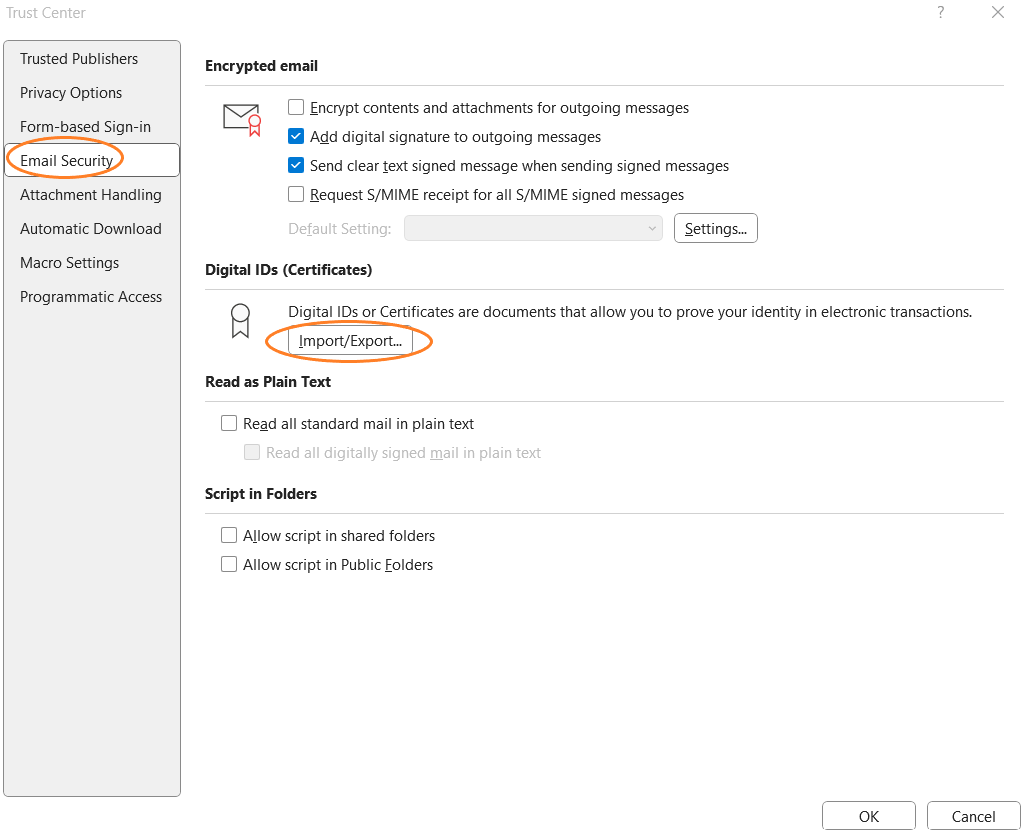Screen dimensions: 1023x832
Task: Open encrypted email Settings dialog
Action: (x=715, y=228)
